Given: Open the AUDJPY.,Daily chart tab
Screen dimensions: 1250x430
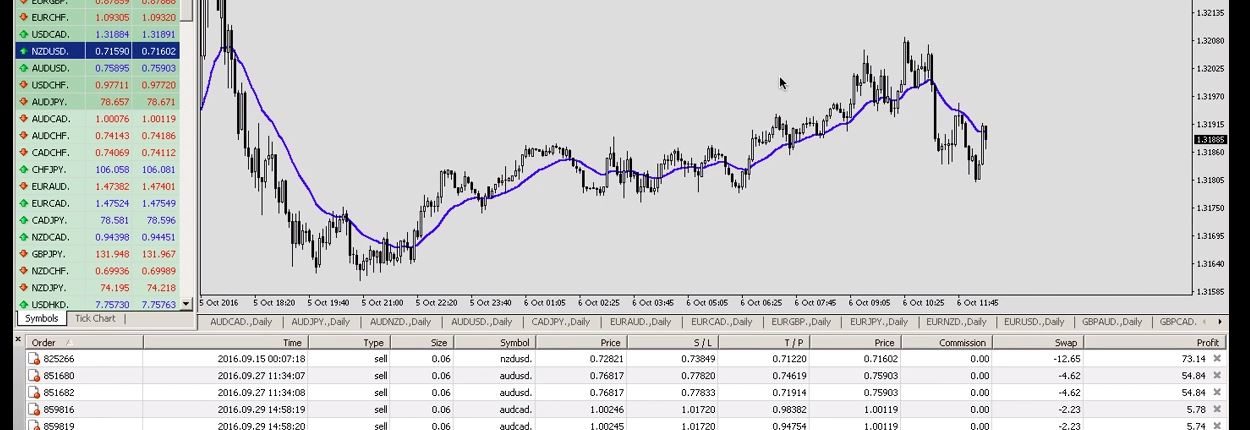Looking at the screenshot, I should click(320, 322).
